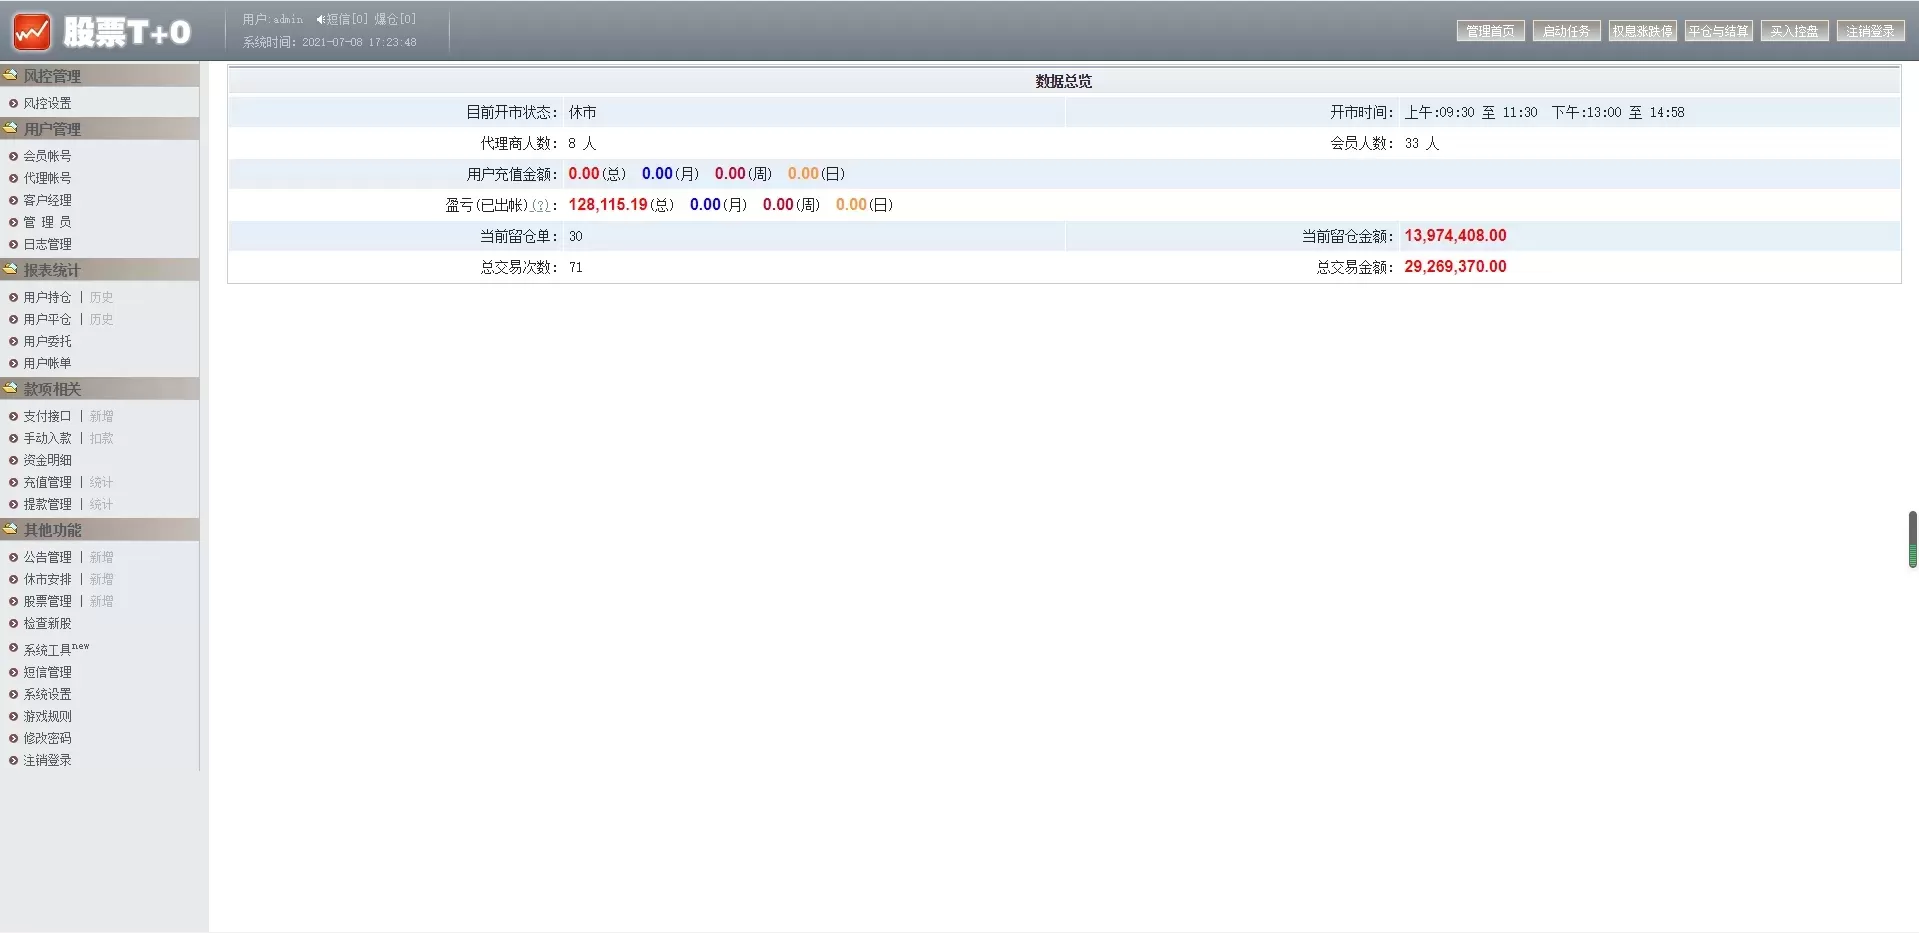Open 会员帐号 in the sidebar menu
This screenshot has height=933, width=1919.
point(47,156)
